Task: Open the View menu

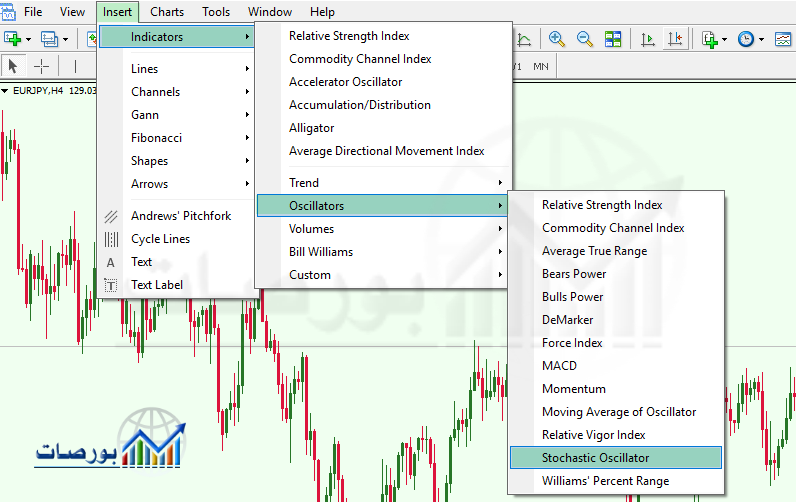Action: 72,12
